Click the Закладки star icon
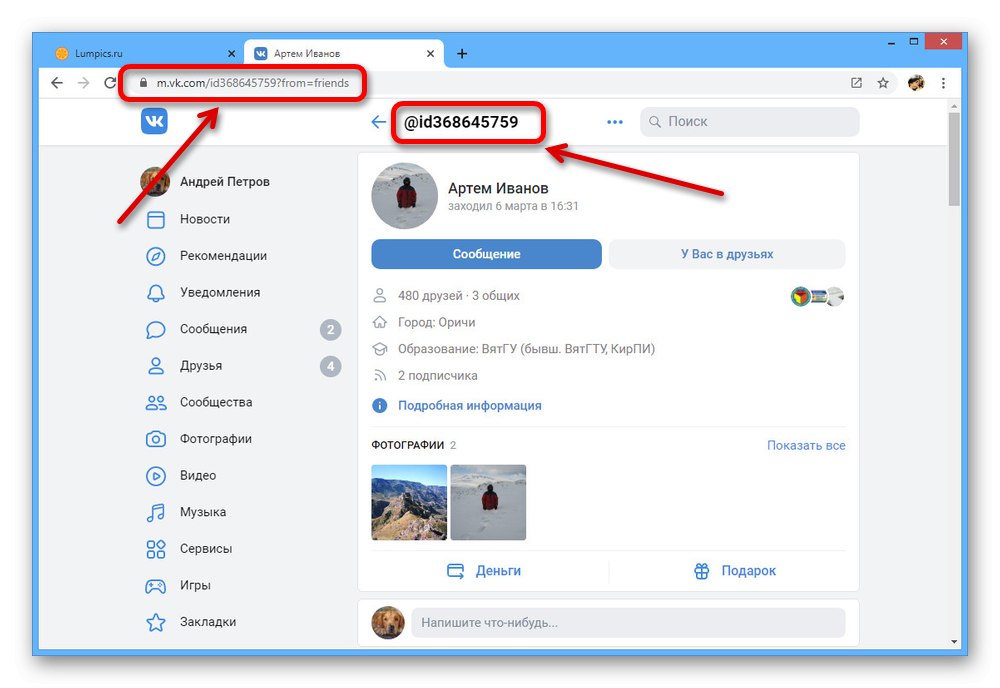The width and height of the screenshot is (1000, 688). click(x=156, y=622)
